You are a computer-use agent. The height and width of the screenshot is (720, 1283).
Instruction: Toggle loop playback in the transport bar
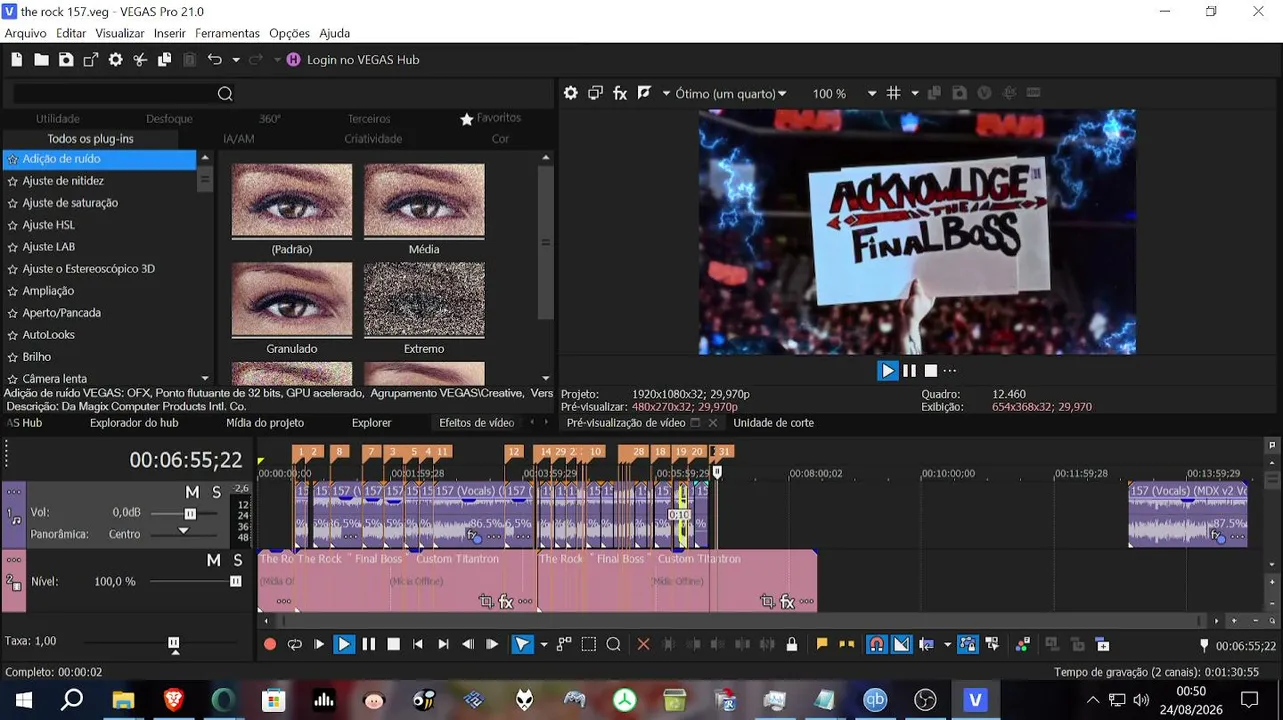pyautogui.click(x=295, y=645)
